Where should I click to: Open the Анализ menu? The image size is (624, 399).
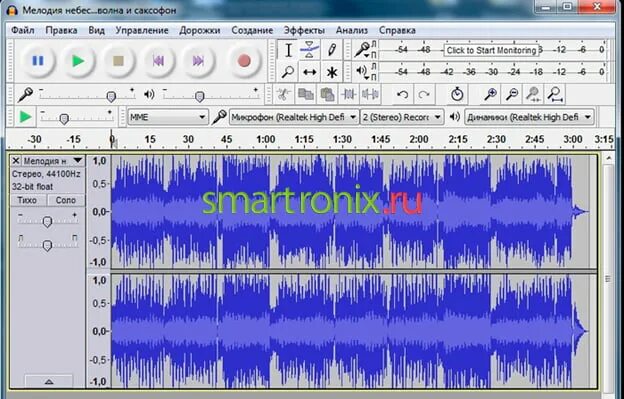(x=352, y=30)
